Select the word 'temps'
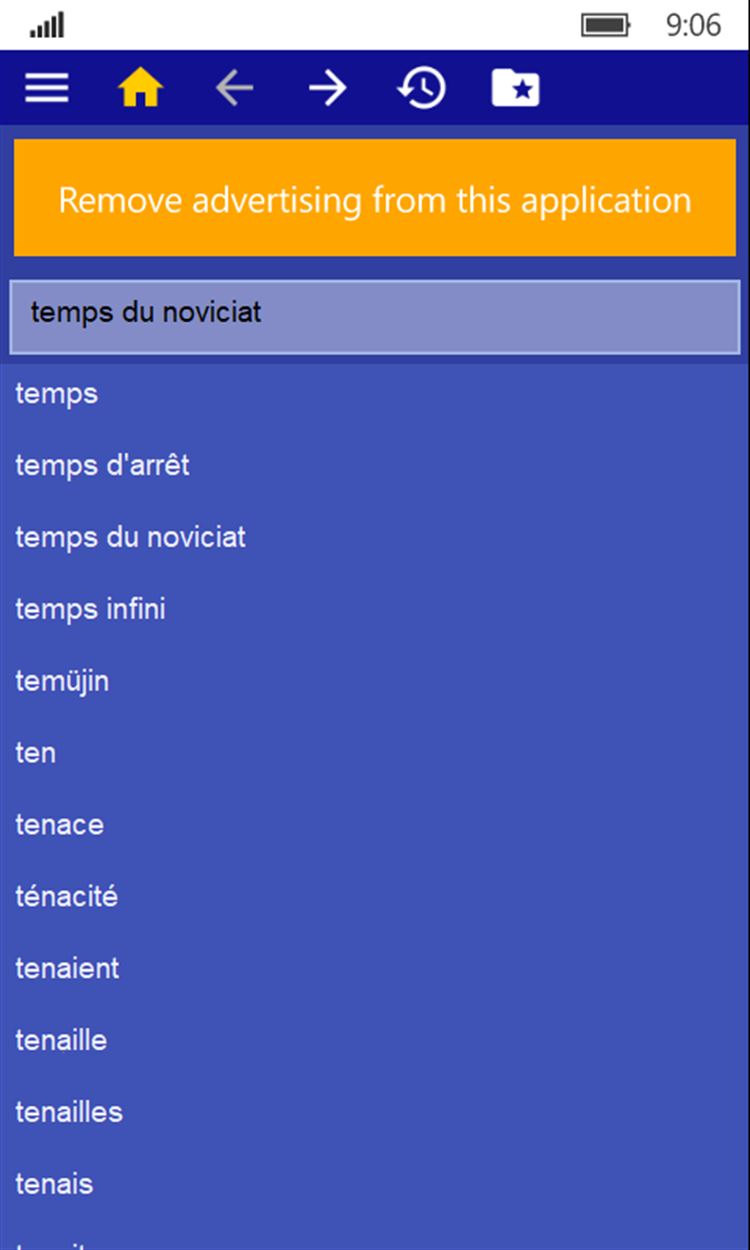This screenshot has height=1250, width=750. 57,393
